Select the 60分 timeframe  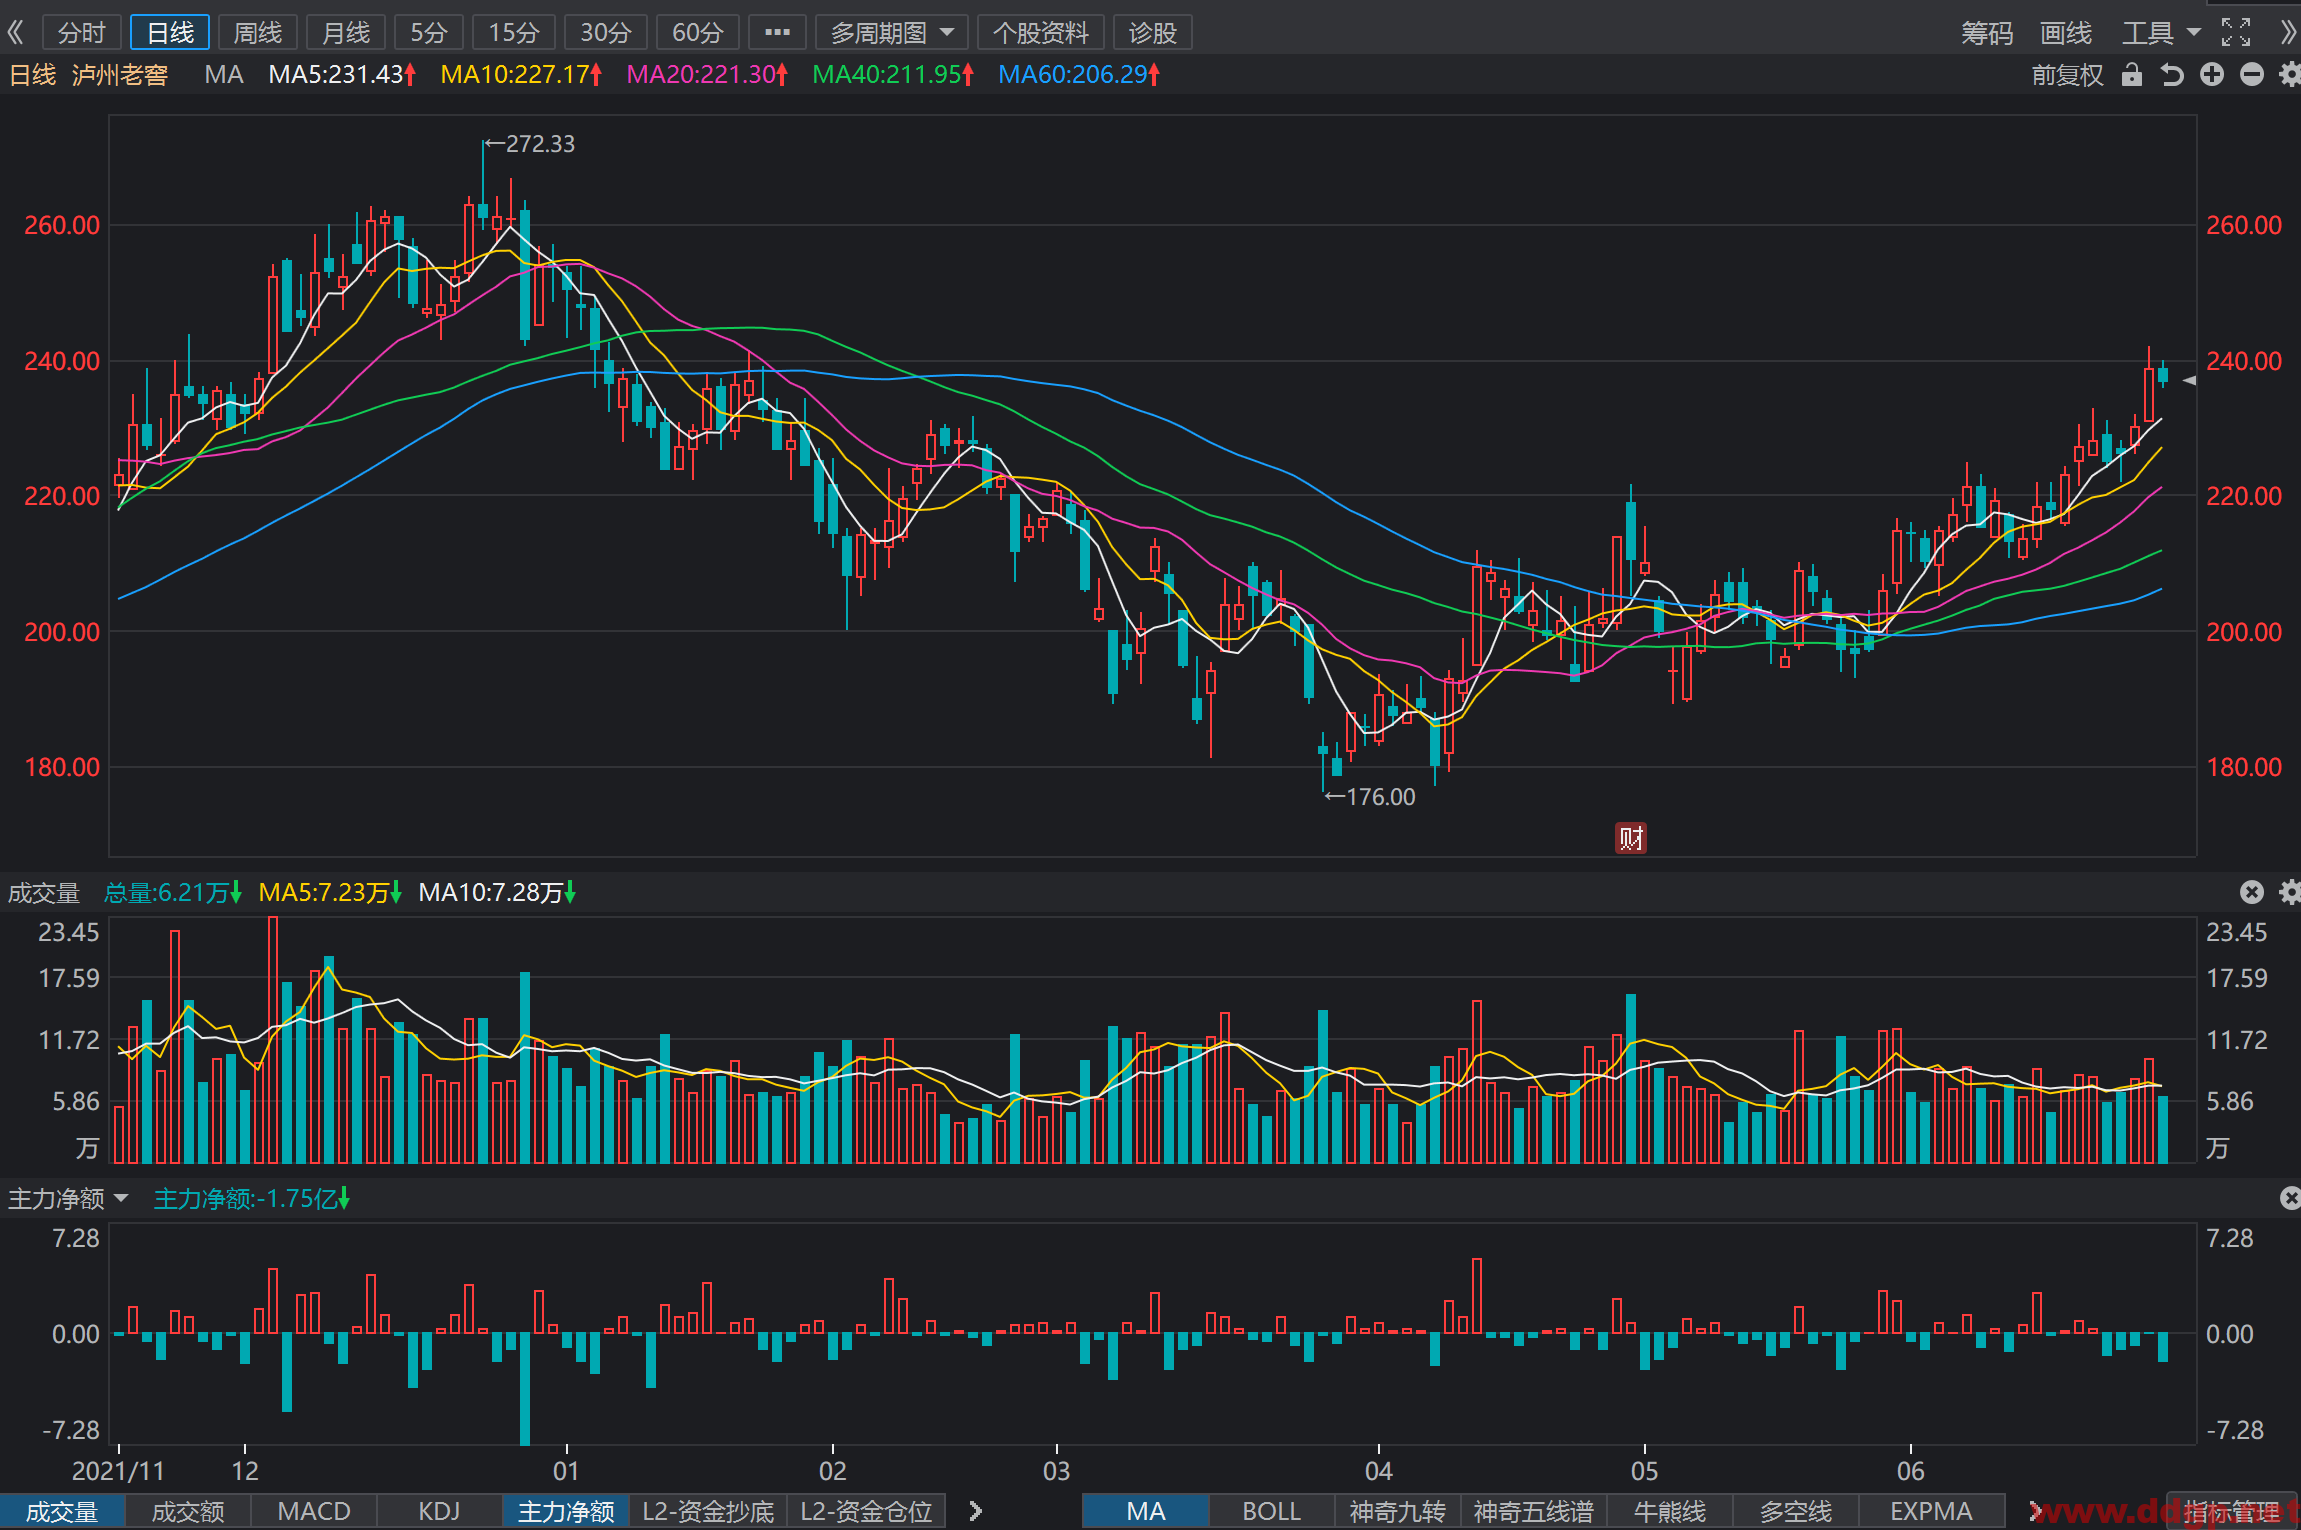coord(697,33)
